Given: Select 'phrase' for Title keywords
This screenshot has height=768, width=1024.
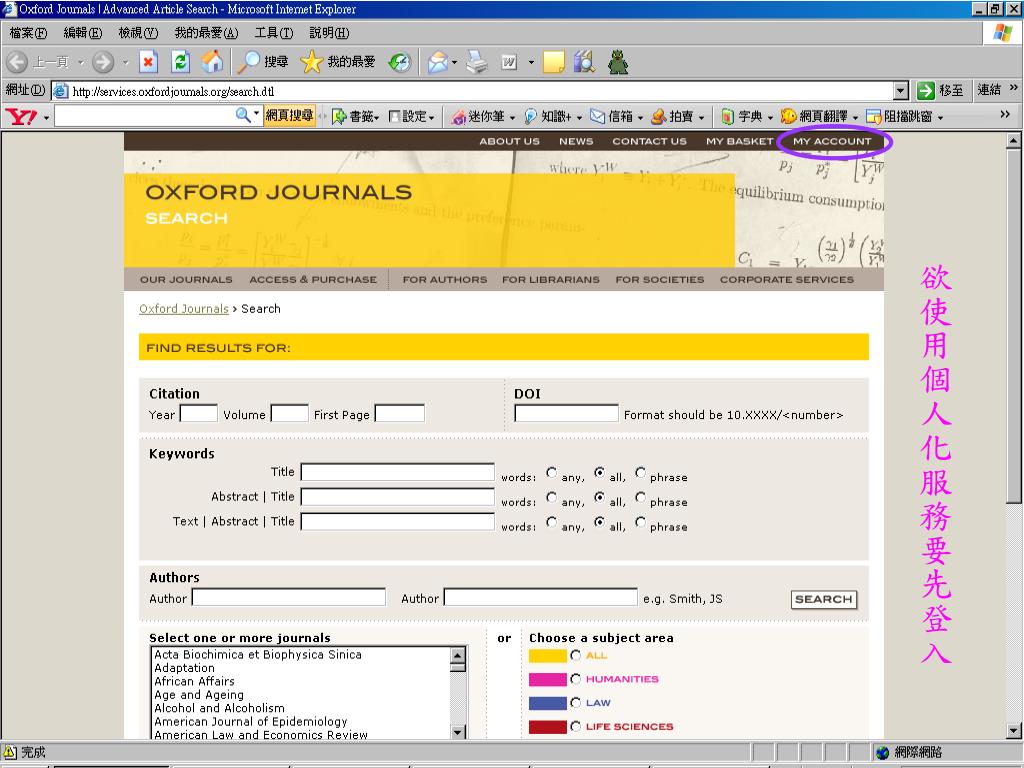Looking at the screenshot, I should 641,472.
